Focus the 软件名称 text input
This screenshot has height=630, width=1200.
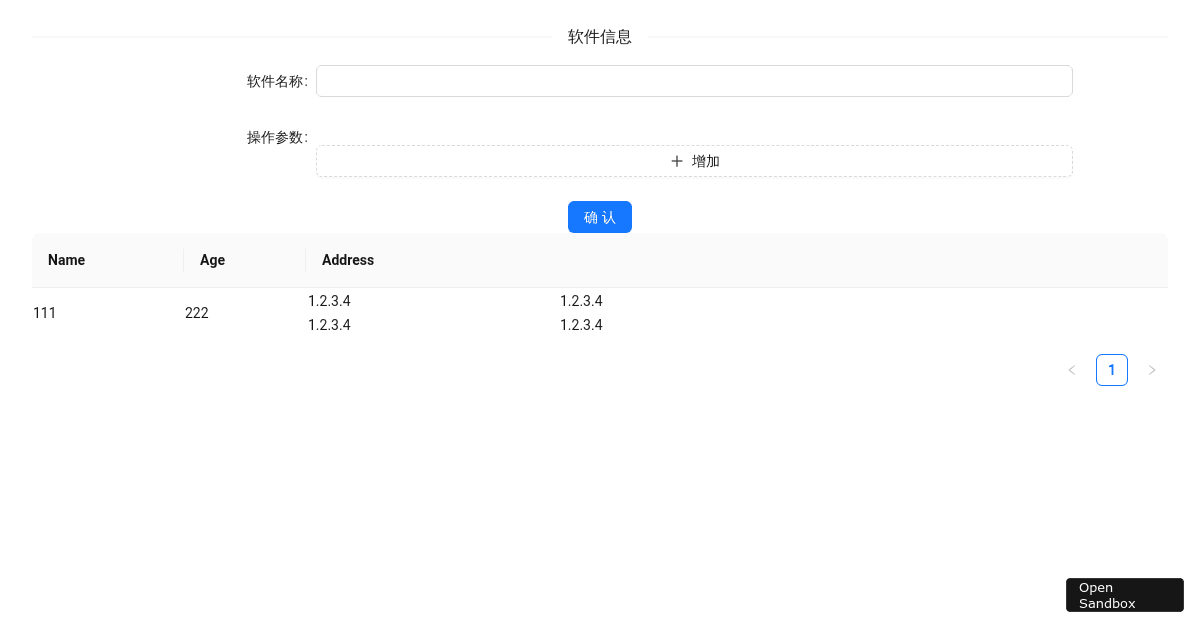[x=694, y=81]
